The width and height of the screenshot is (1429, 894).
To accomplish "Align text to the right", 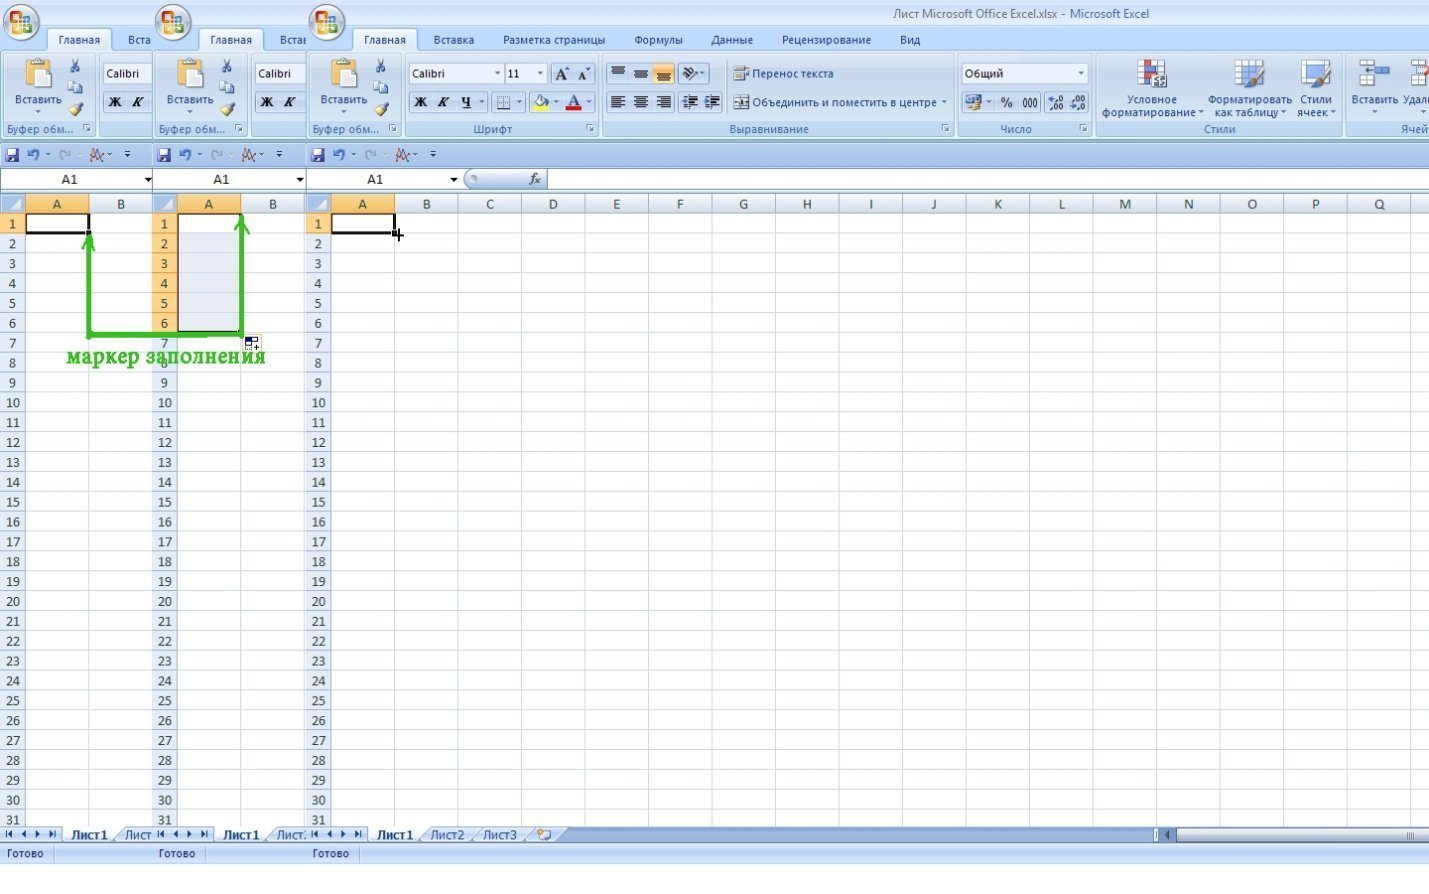I will [x=663, y=102].
